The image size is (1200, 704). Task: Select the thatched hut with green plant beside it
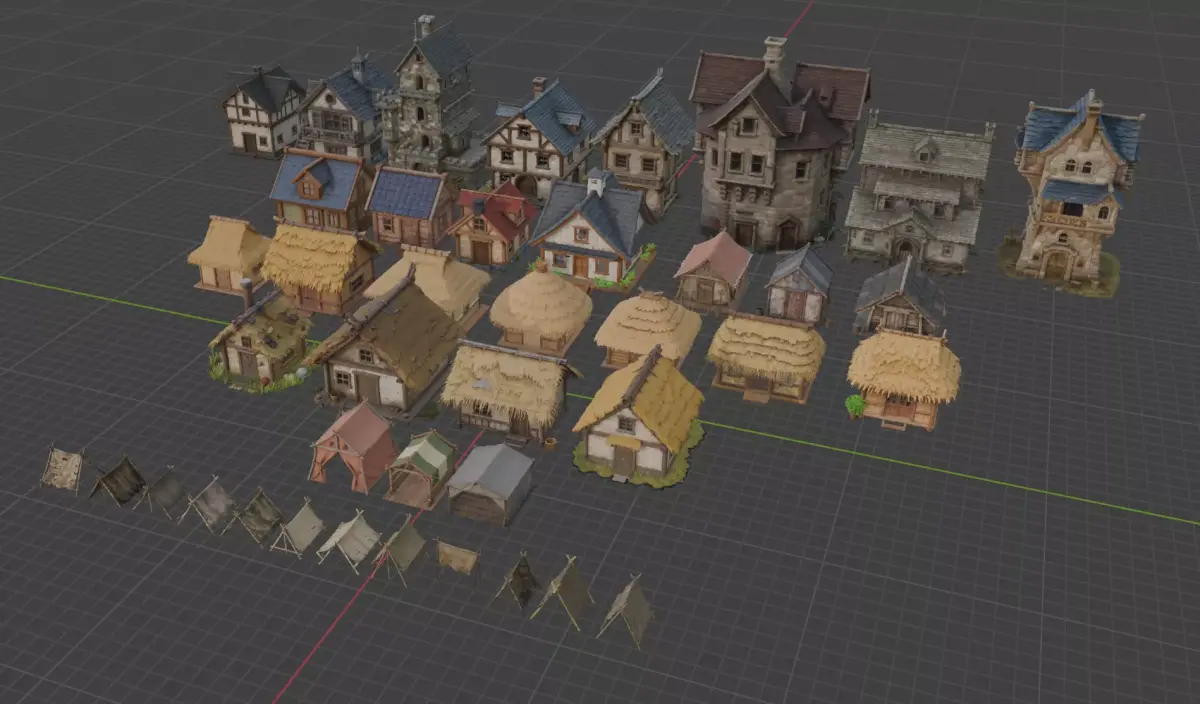tap(902, 378)
